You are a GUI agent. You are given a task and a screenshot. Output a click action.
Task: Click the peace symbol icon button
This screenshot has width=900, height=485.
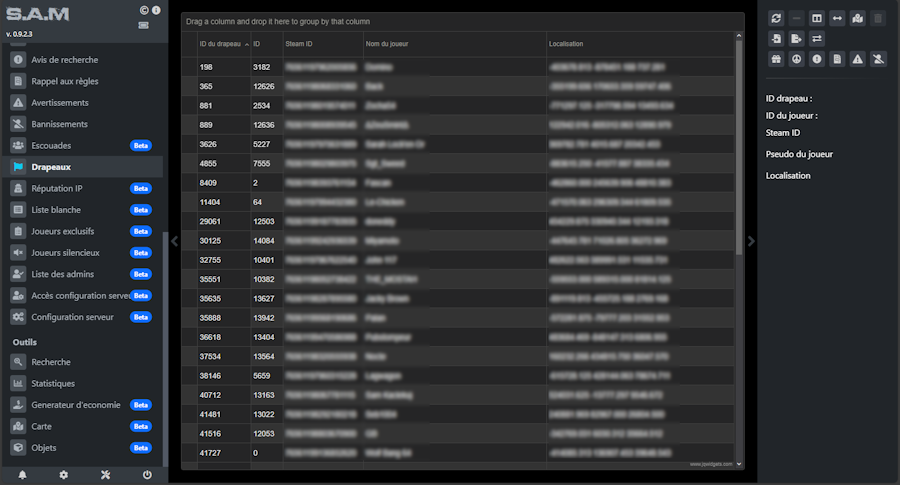coord(796,59)
